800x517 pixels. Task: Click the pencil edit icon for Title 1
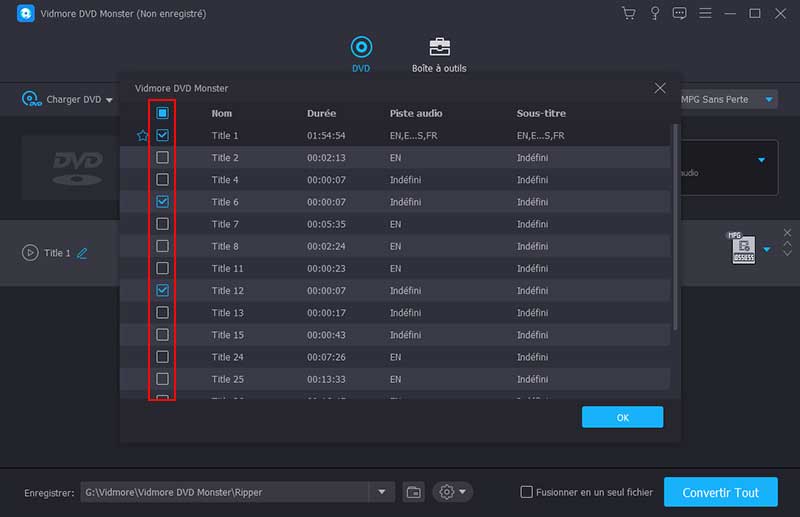pos(82,253)
